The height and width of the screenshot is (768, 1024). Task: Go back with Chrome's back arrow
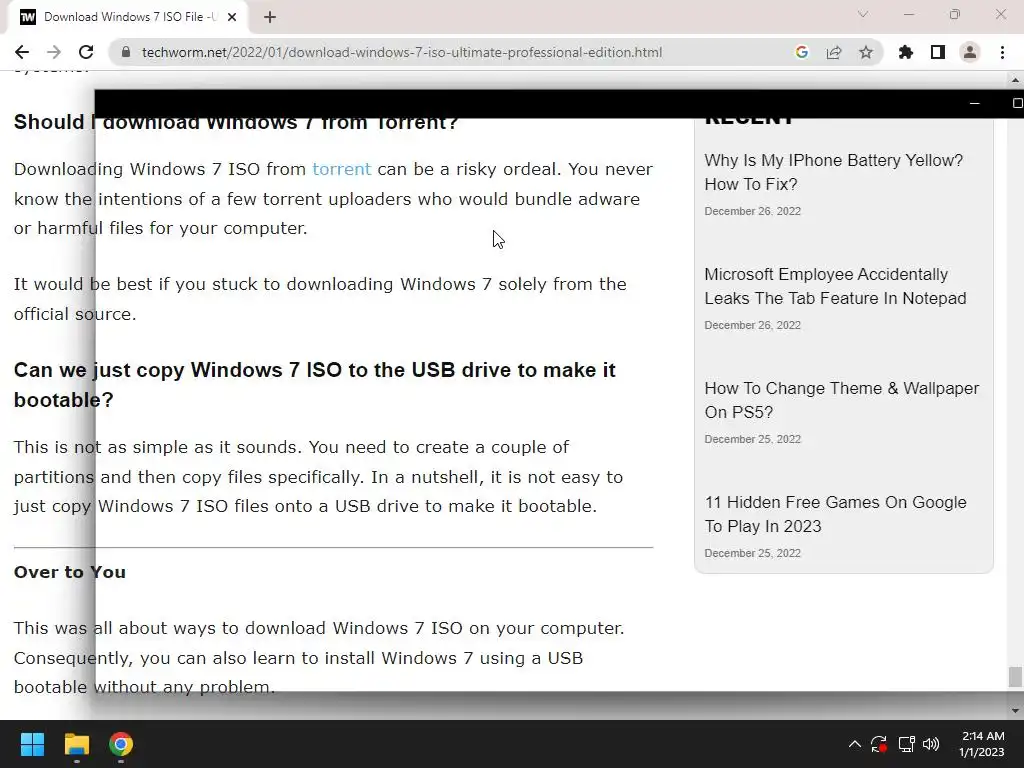22,52
